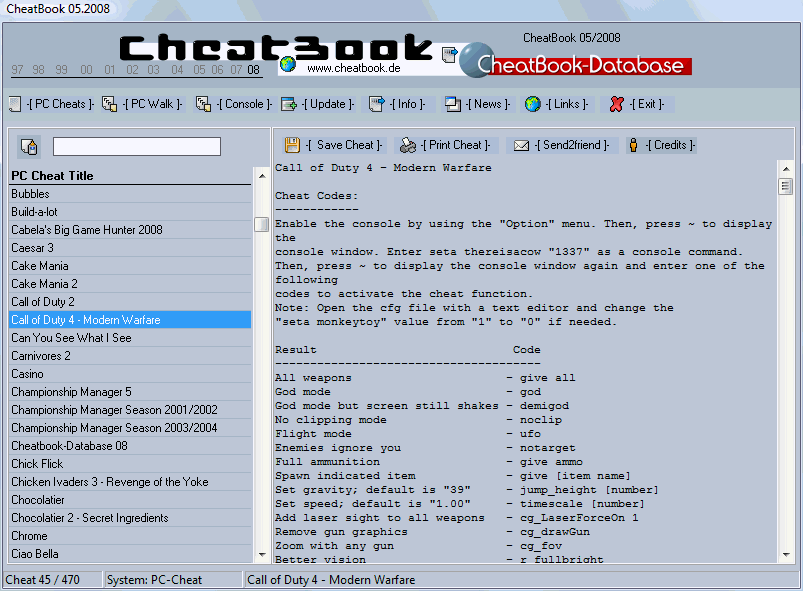Select Ciao Bella in the list
This screenshot has width=803, height=591.
pos(131,554)
